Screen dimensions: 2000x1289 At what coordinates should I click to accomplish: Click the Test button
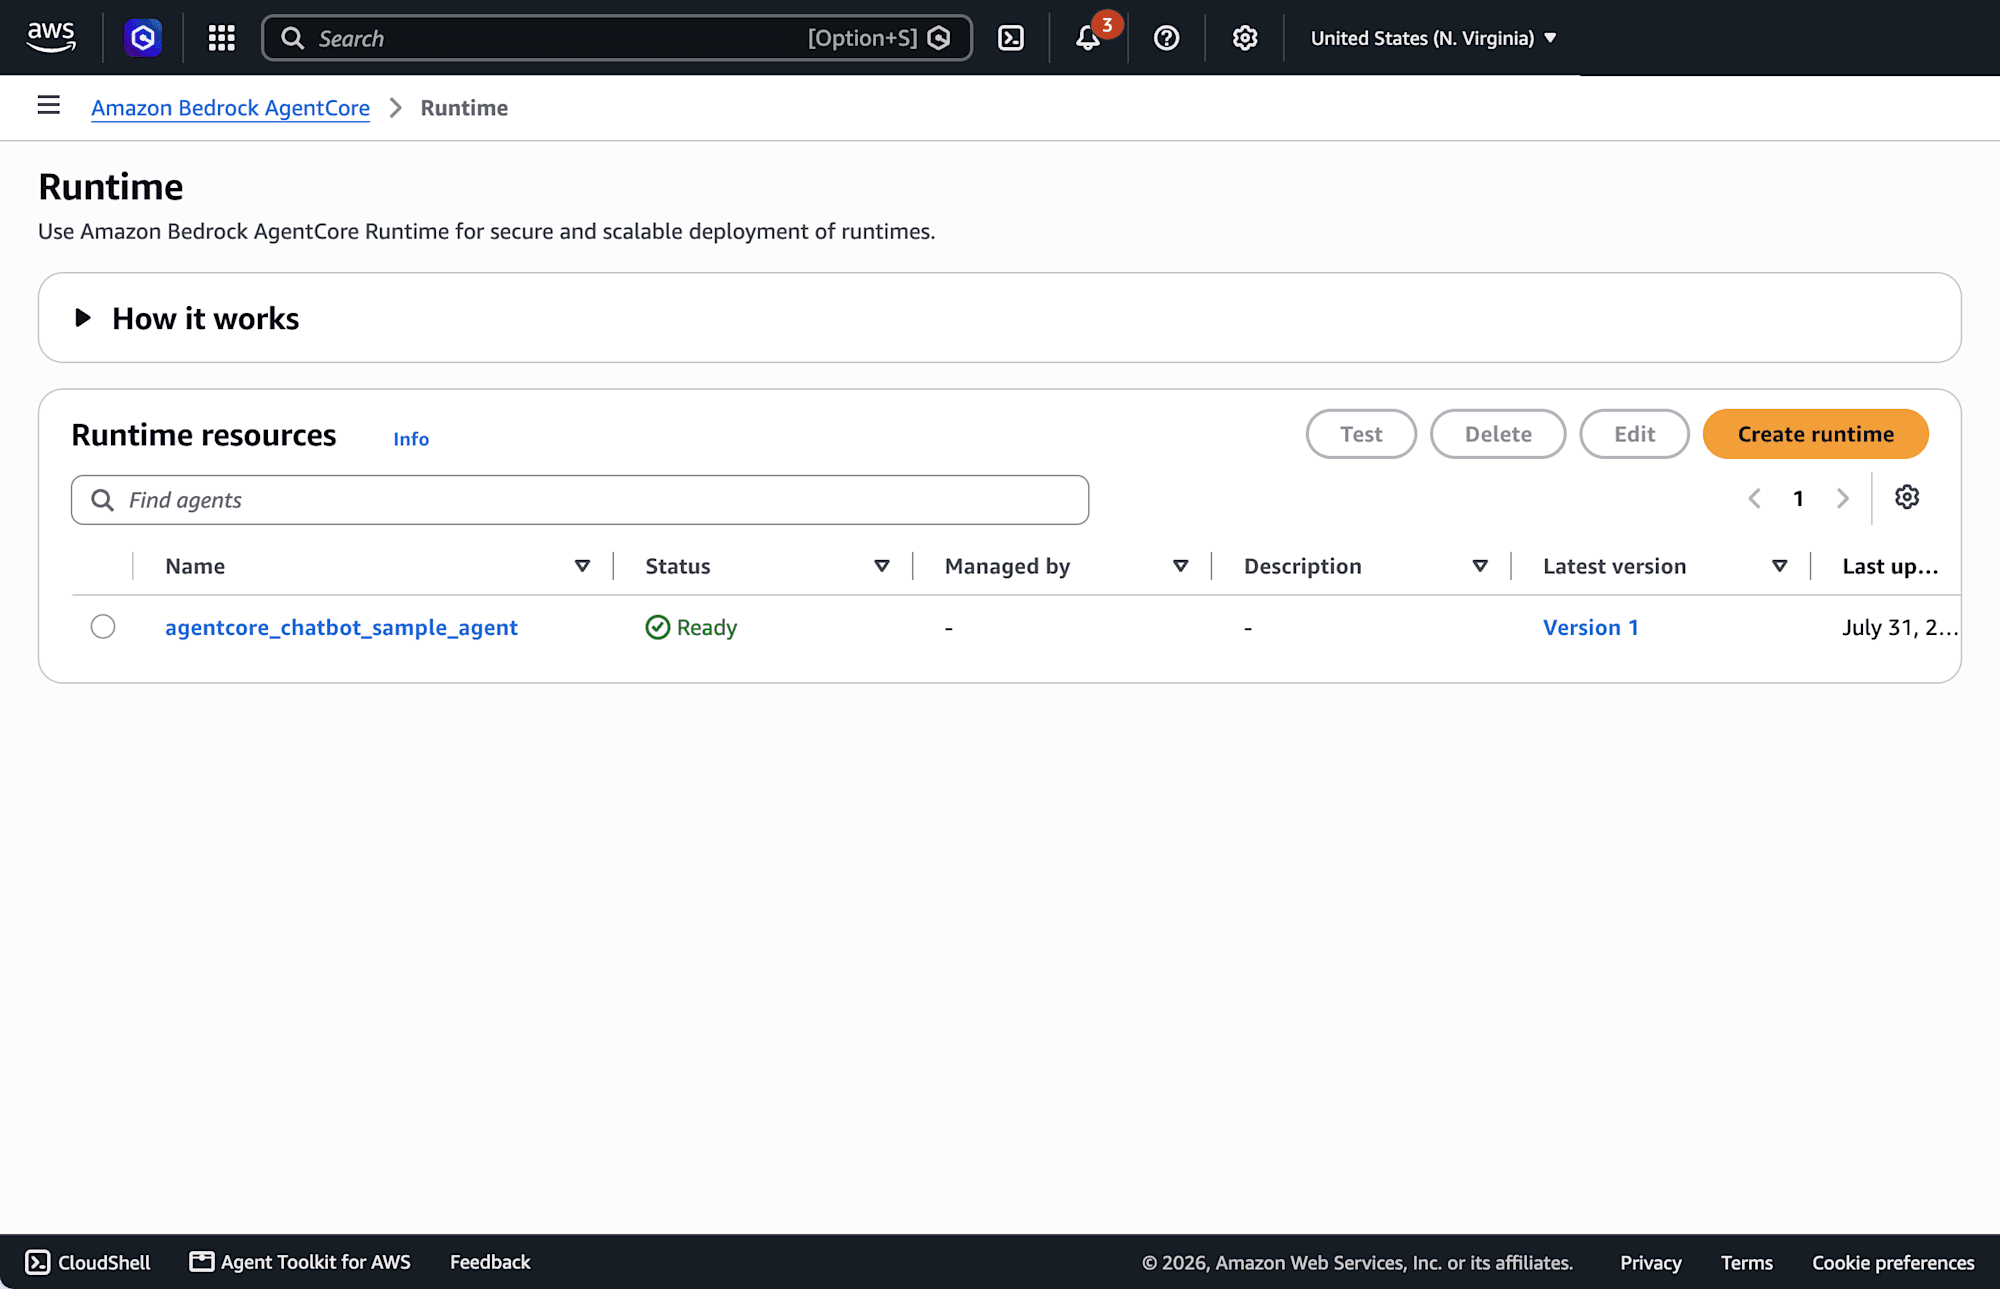[1361, 434]
